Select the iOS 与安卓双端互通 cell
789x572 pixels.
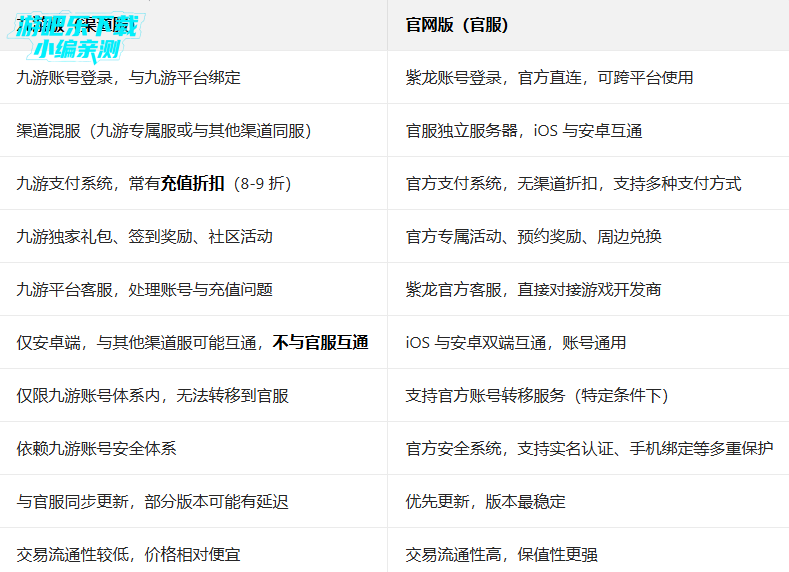pos(515,343)
